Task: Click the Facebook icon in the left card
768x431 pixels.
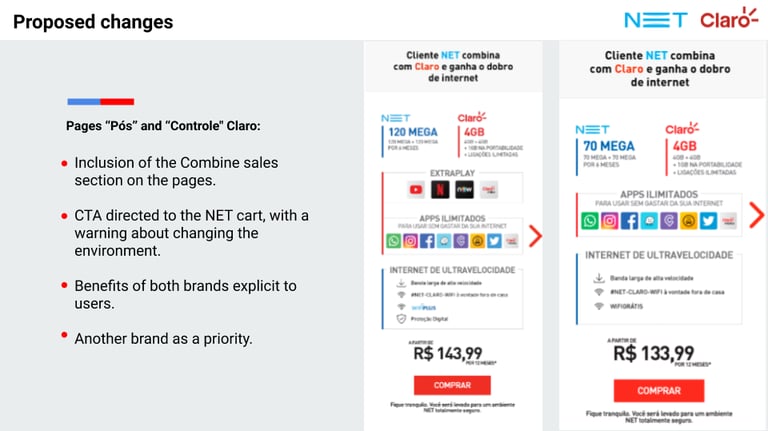Action: (x=427, y=241)
